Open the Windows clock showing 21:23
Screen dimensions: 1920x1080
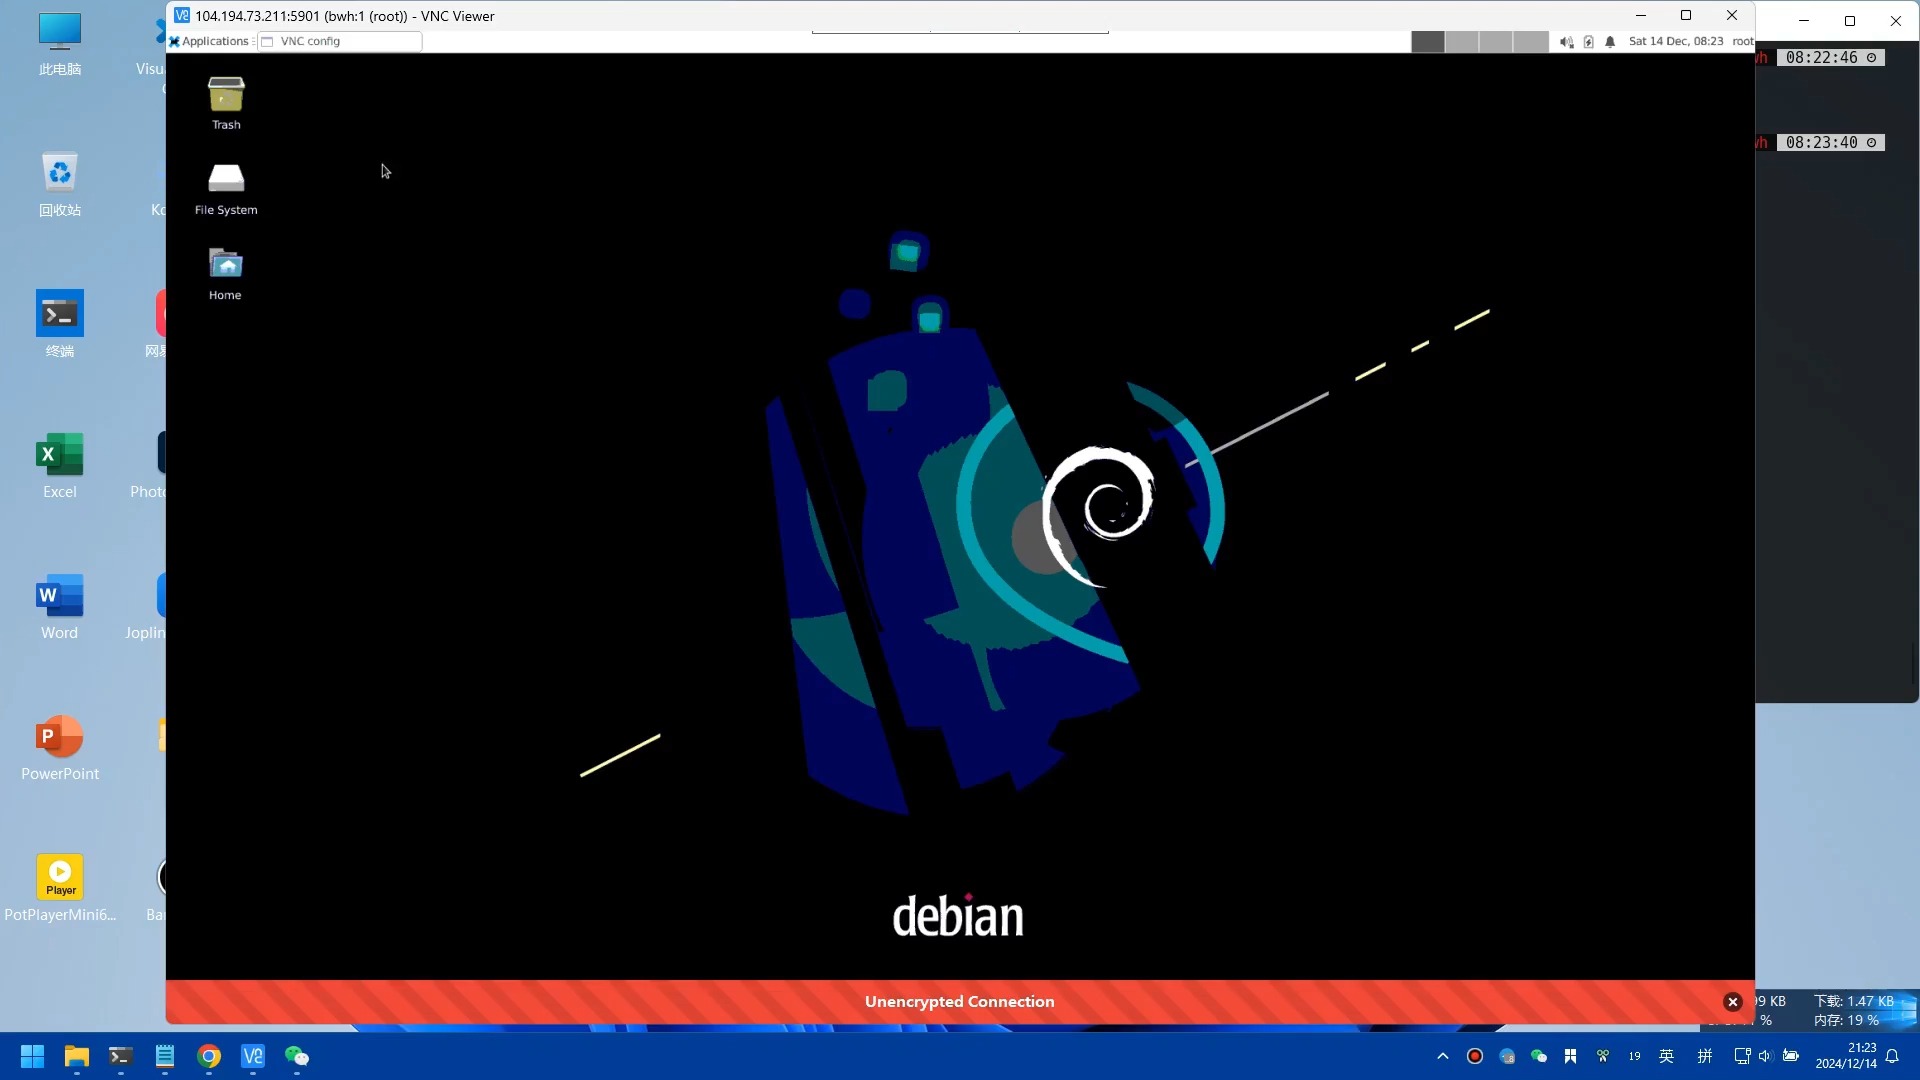(x=1846, y=1056)
